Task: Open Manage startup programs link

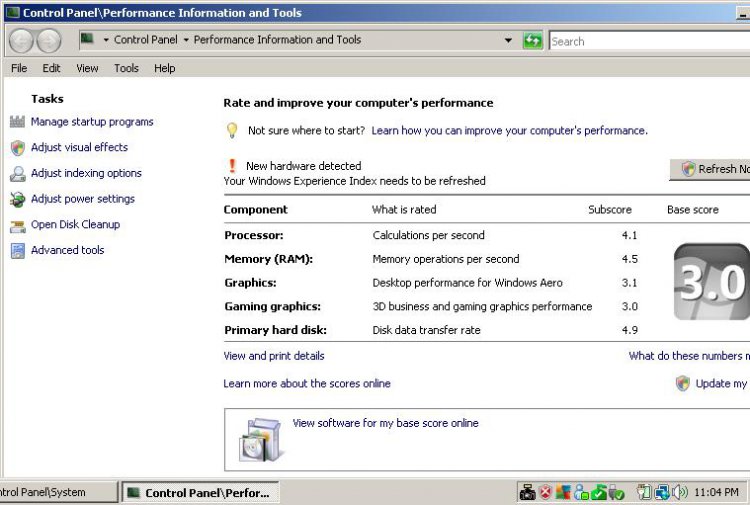Action: (x=92, y=122)
